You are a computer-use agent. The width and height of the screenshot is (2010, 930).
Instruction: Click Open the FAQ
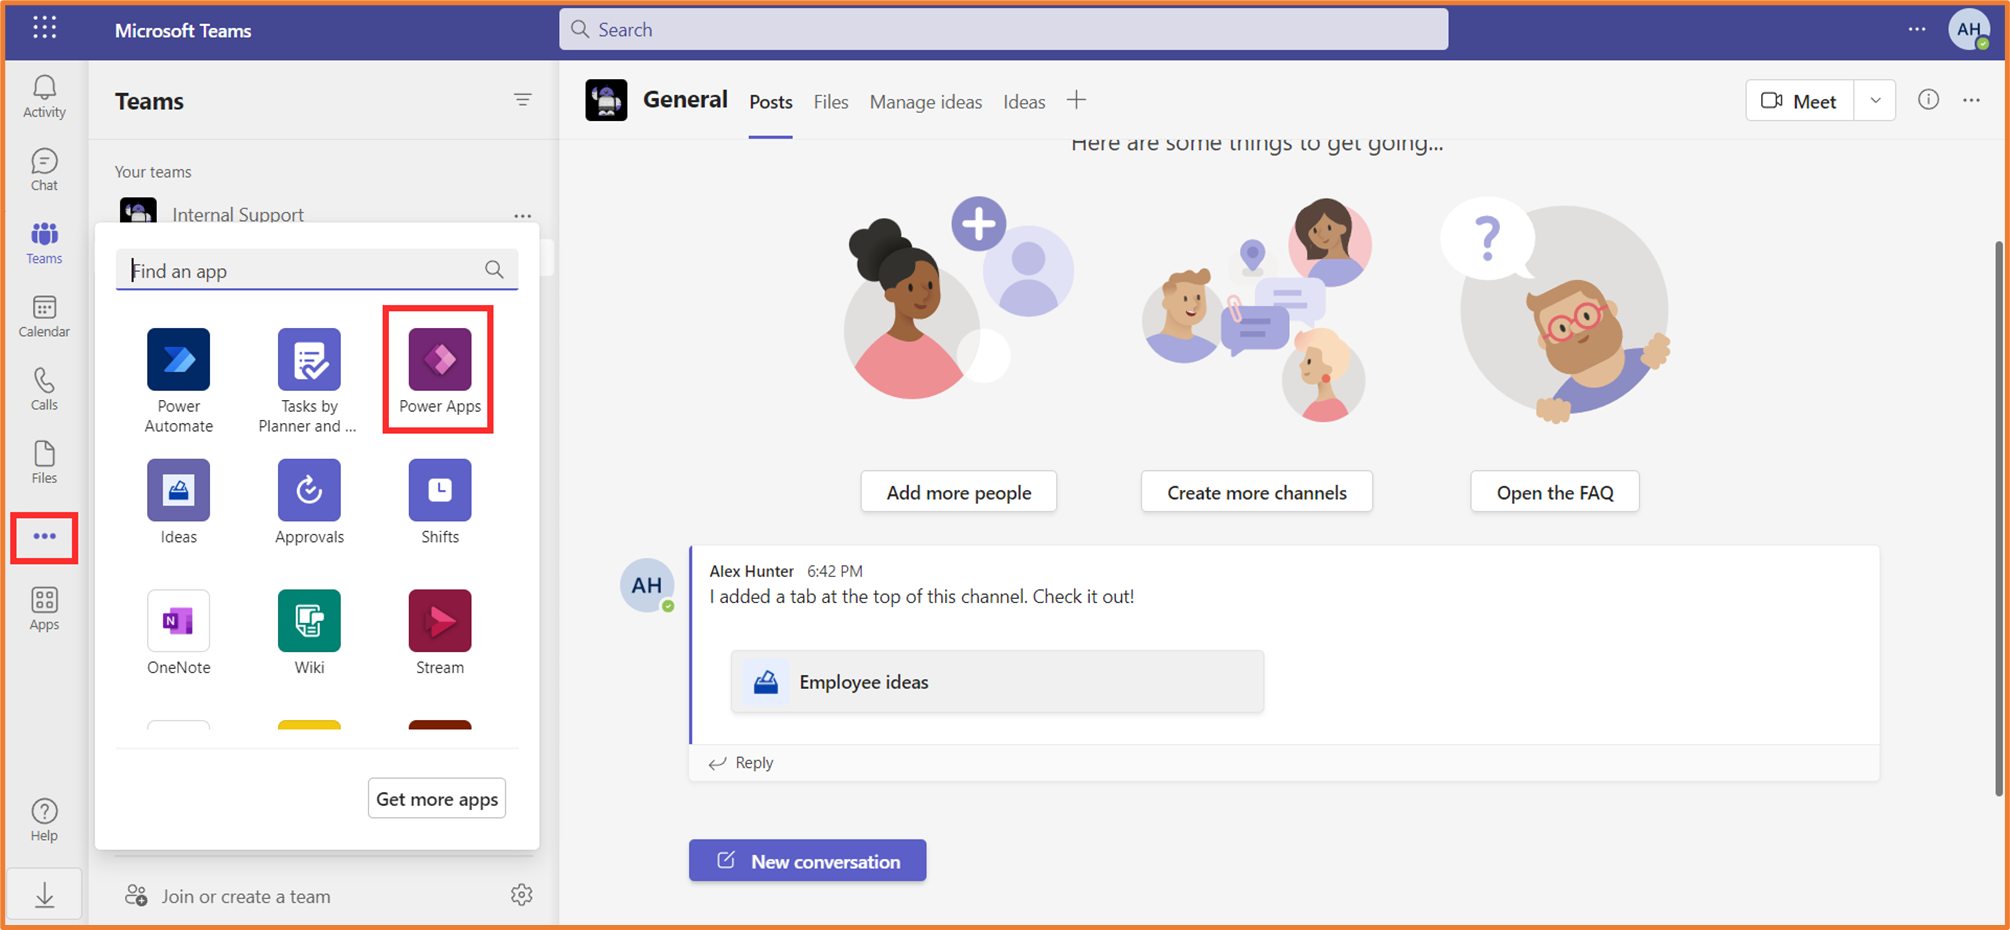(x=1554, y=491)
